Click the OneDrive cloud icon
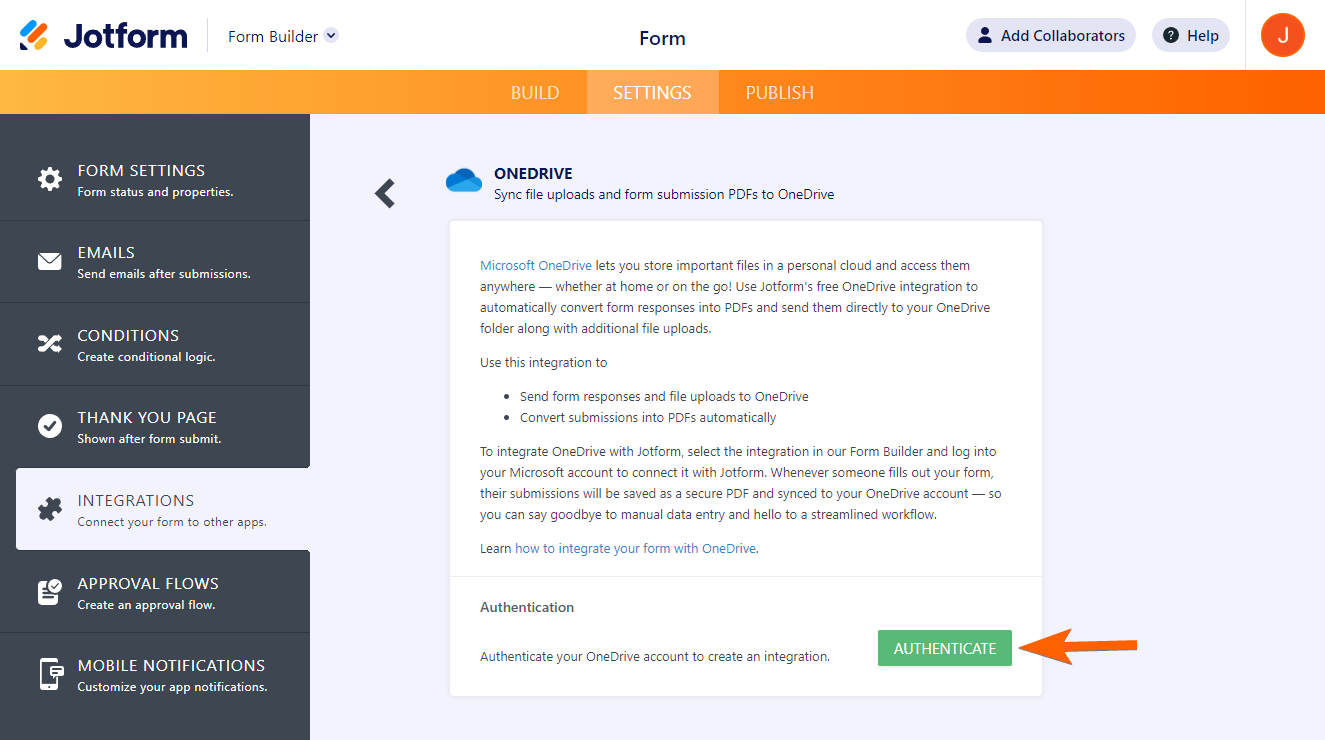 click(x=464, y=180)
